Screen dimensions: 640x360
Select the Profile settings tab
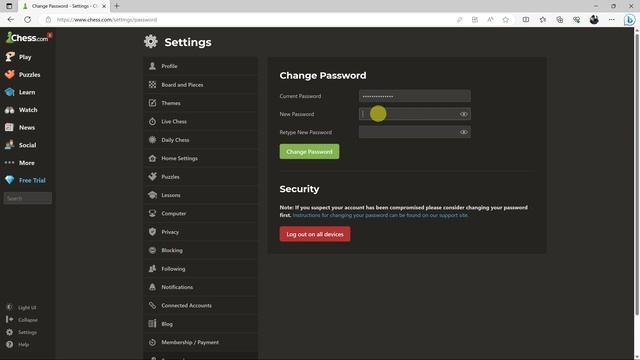(200, 66)
